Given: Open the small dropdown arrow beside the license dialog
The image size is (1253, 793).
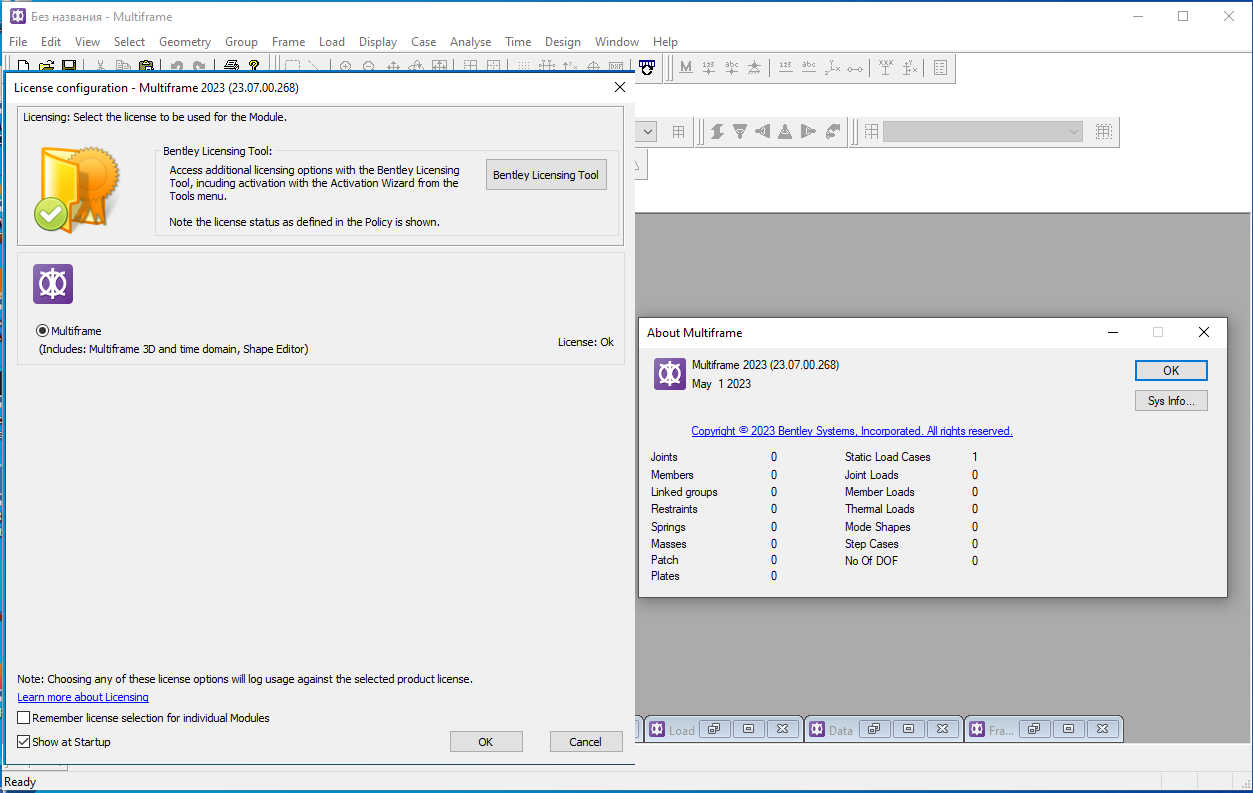Looking at the screenshot, I should [x=646, y=132].
